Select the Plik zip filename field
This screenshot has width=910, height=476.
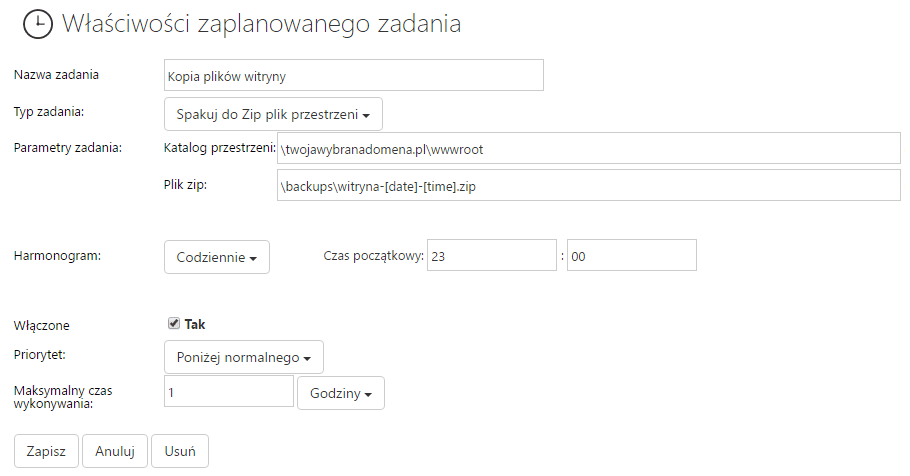point(589,185)
